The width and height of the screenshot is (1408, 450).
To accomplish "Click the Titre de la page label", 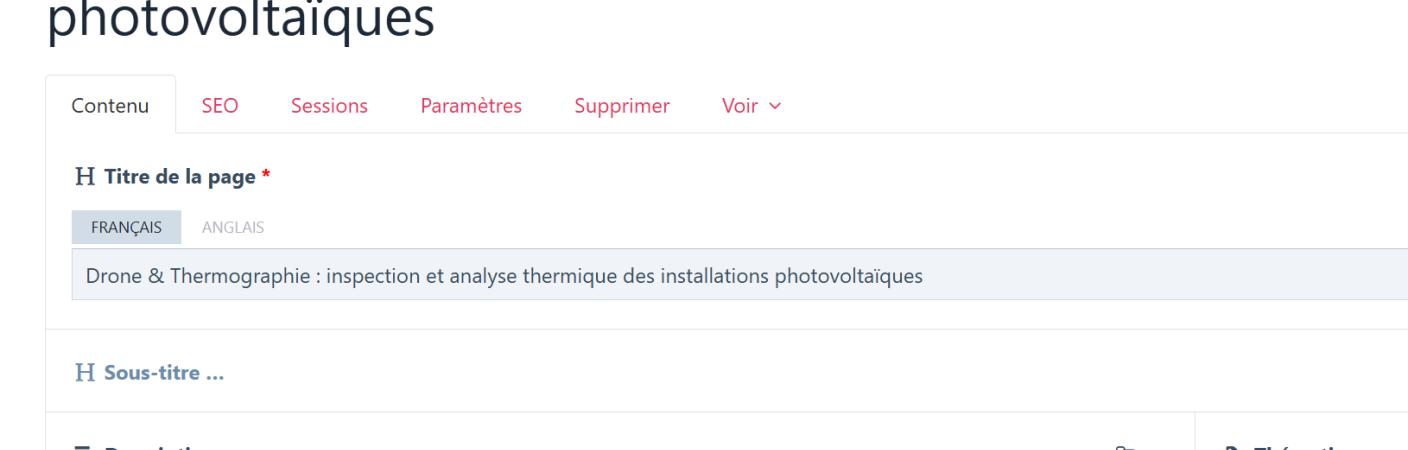I will pos(180,177).
